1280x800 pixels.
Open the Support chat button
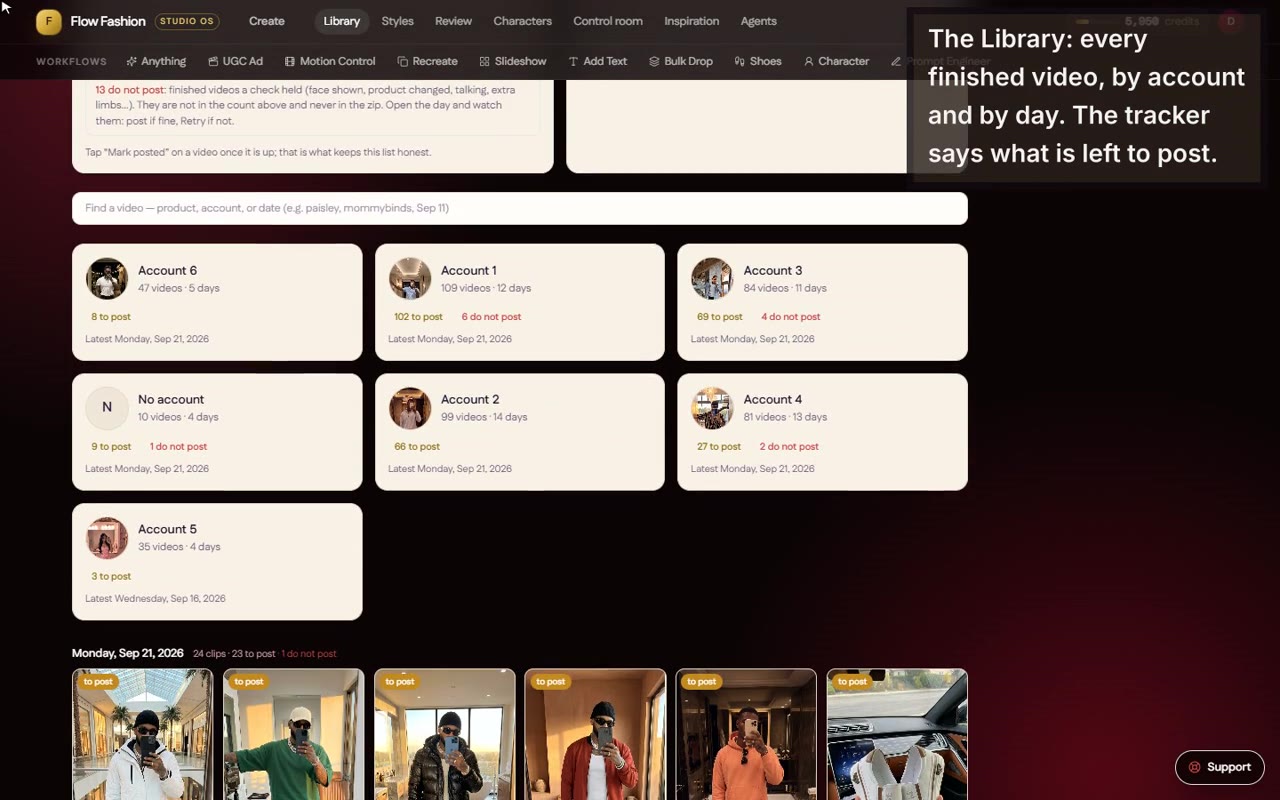(1220, 767)
